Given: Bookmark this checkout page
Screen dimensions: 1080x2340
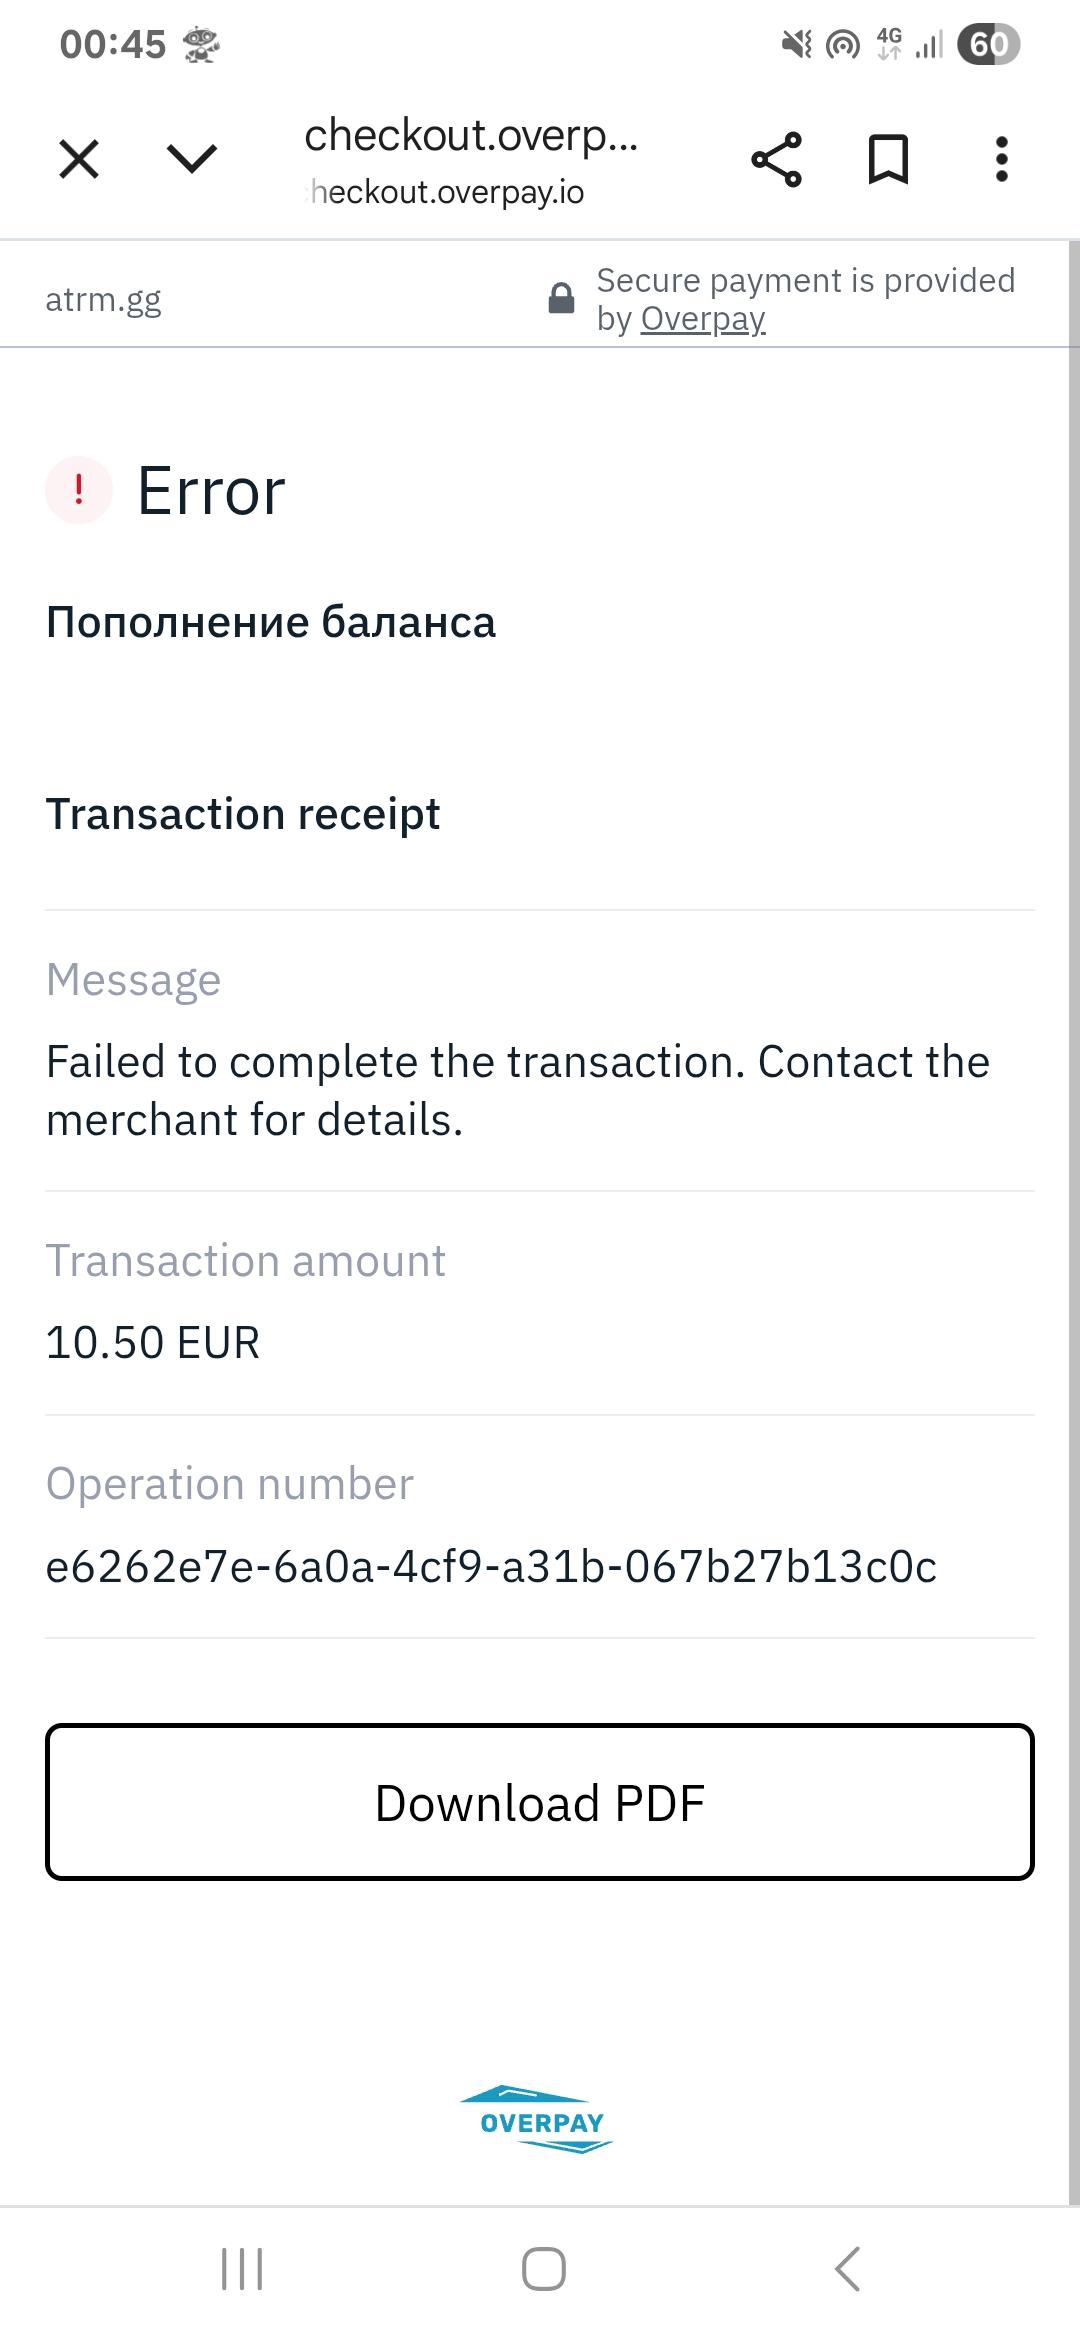Looking at the screenshot, I should (x=888, y=160).
